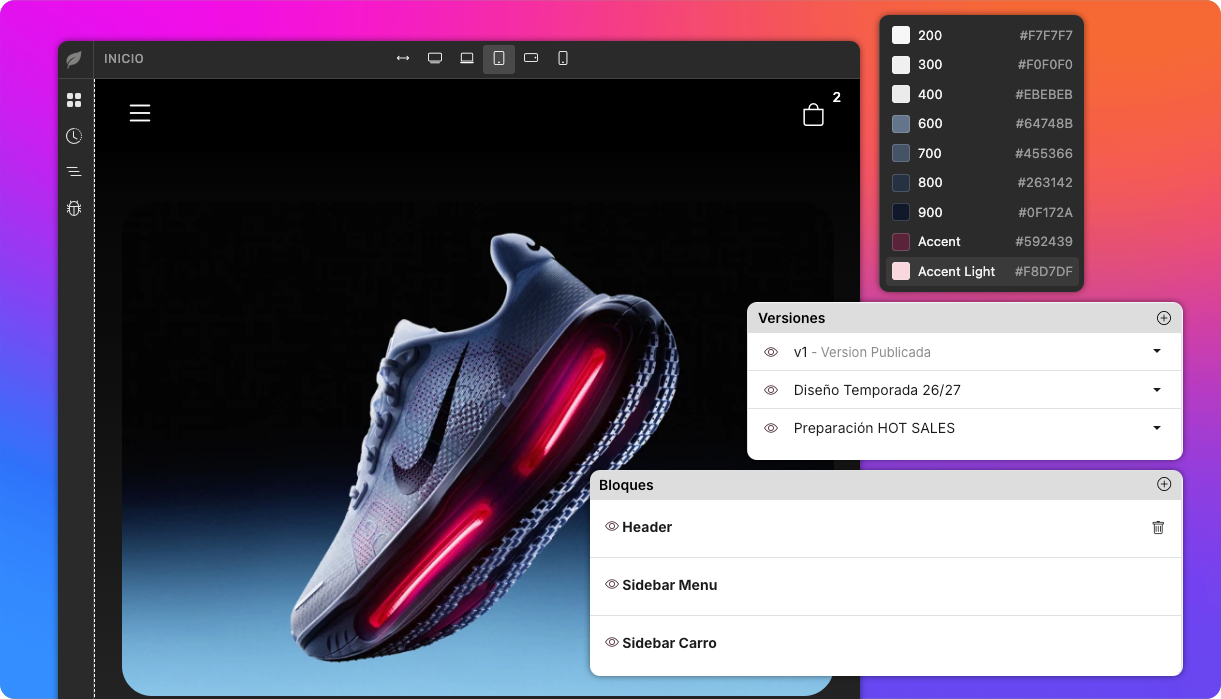Expand dropdown for Diseño Temporada 26/27
This screenshot has width=1221, height=699.
(1157, 389)
